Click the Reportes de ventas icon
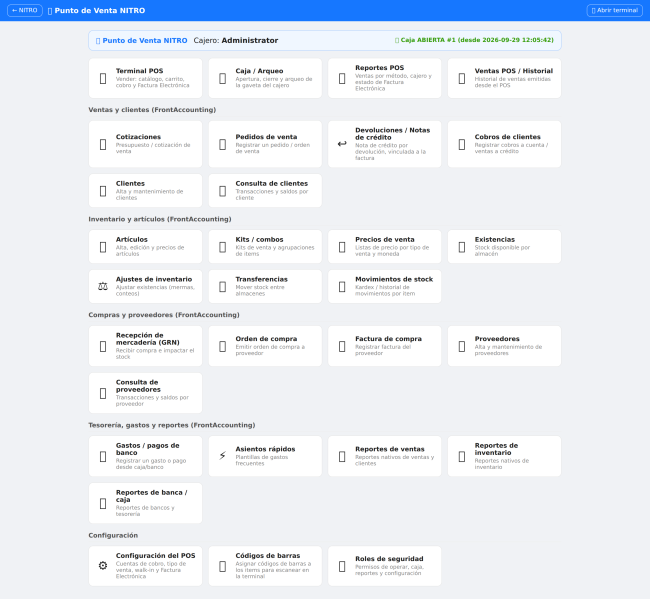The image size is (650, 599). [342, 456]
